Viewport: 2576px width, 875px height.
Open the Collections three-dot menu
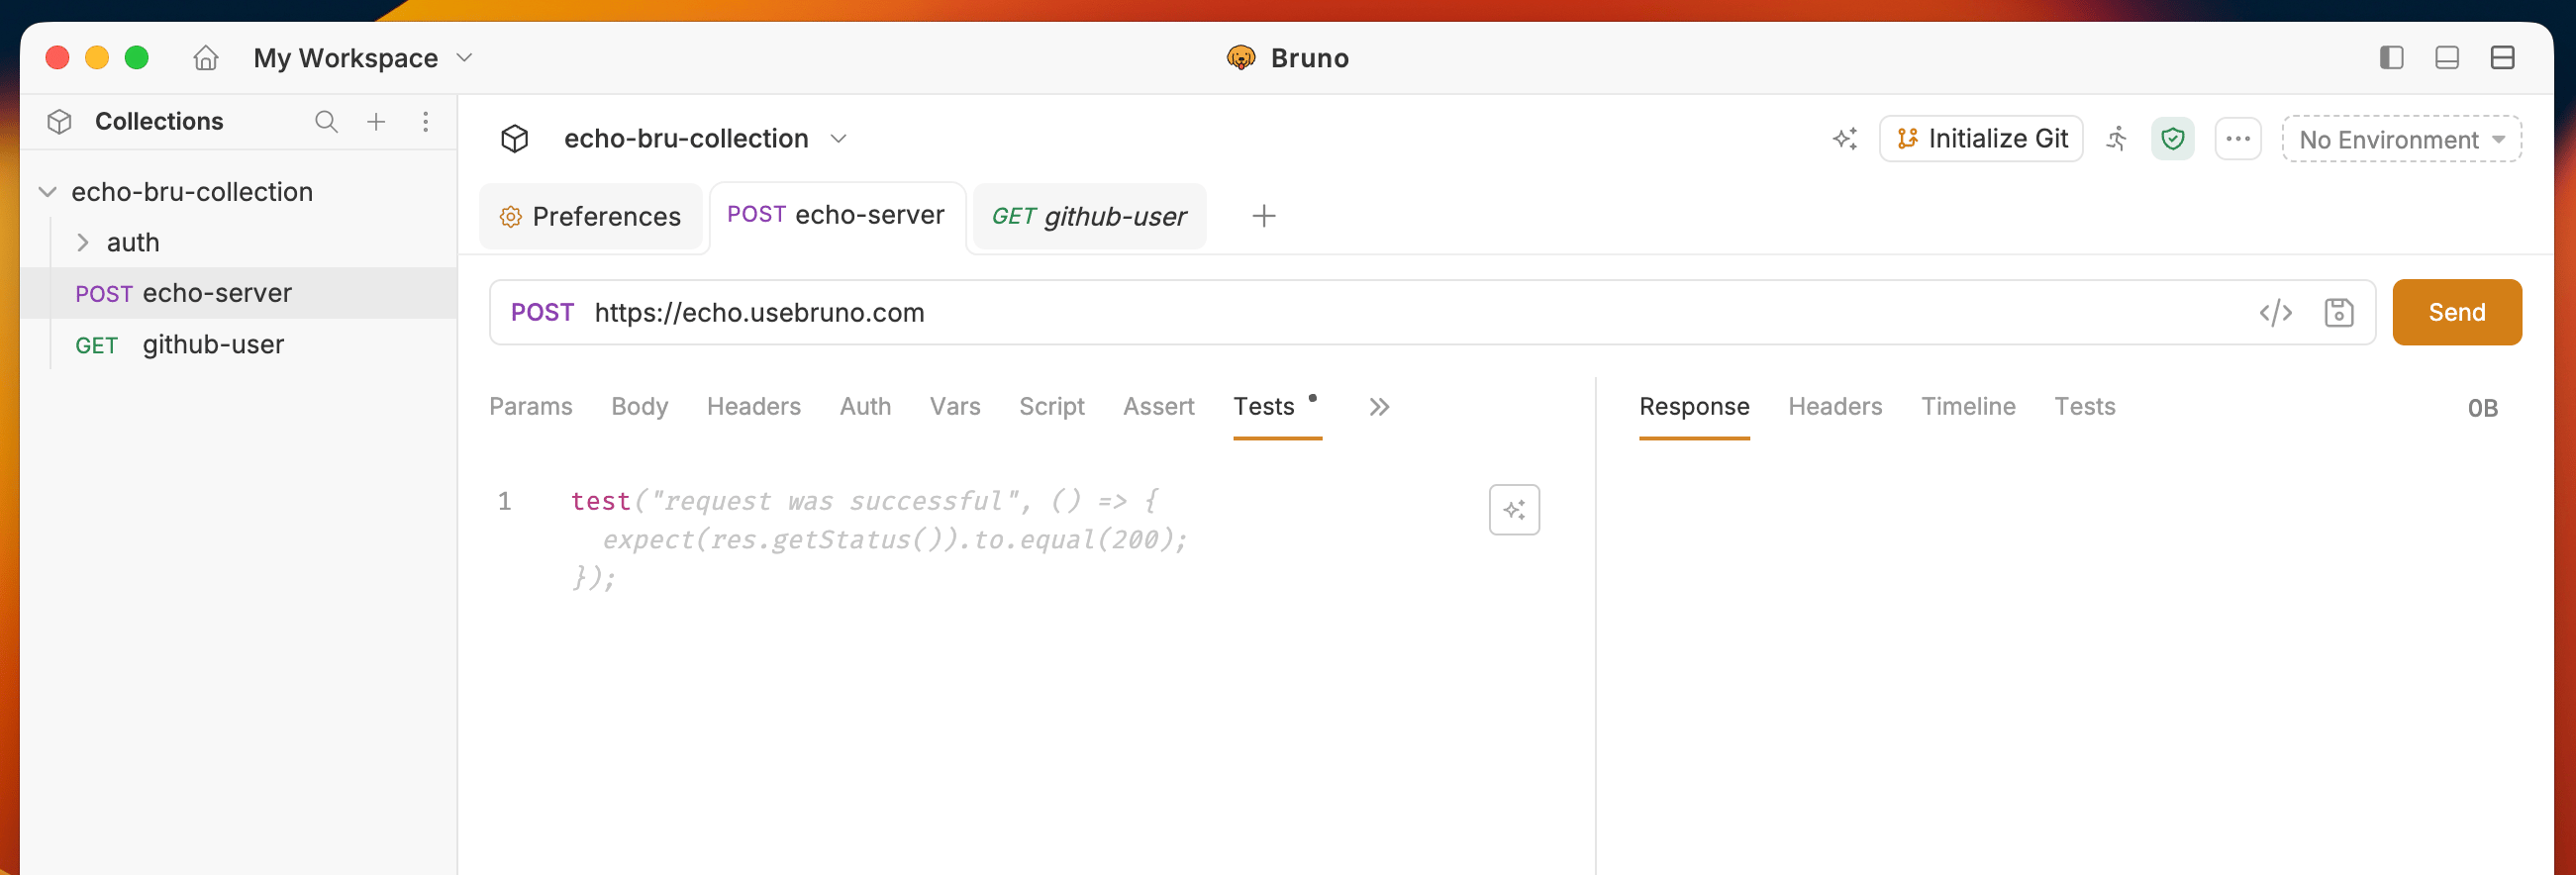coord(426,122)
